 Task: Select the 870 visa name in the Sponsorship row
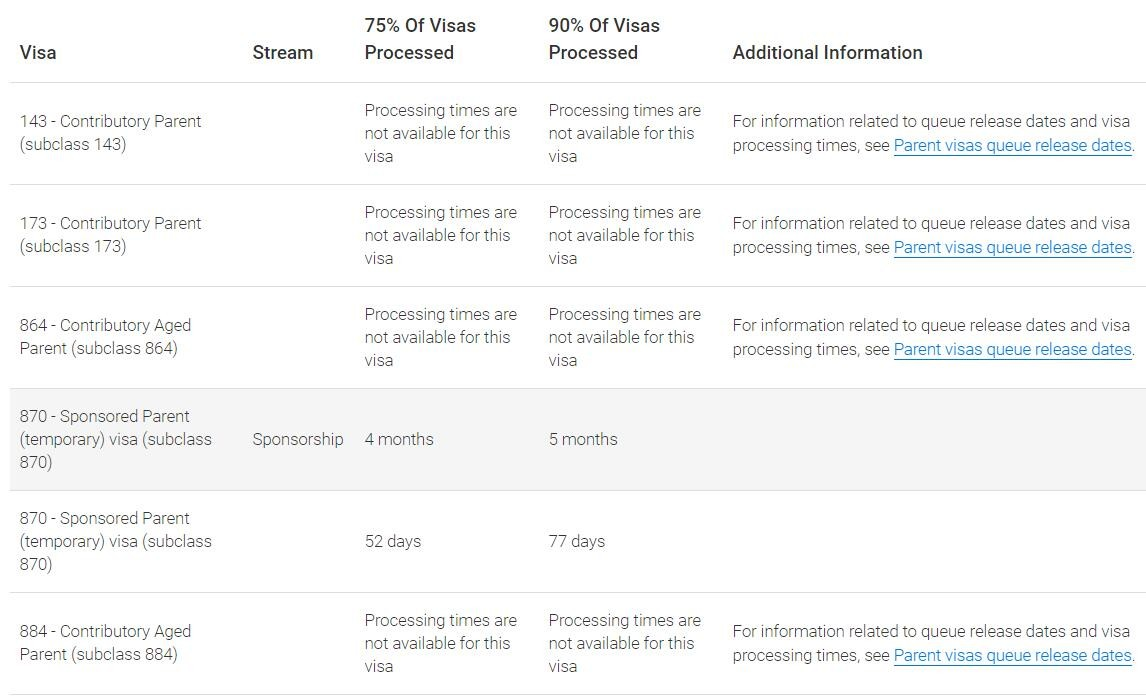115,440
